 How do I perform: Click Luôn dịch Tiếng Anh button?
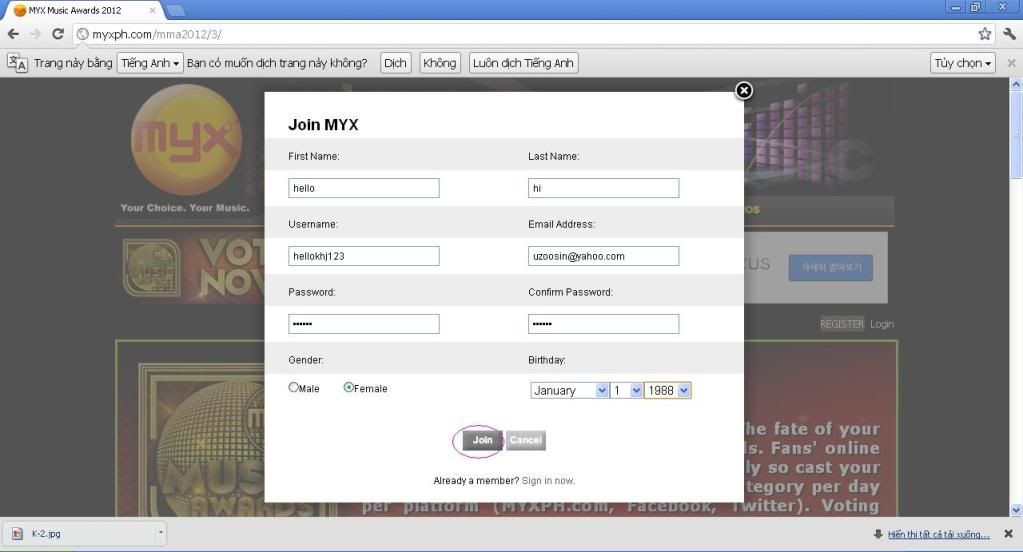[523, 63]
